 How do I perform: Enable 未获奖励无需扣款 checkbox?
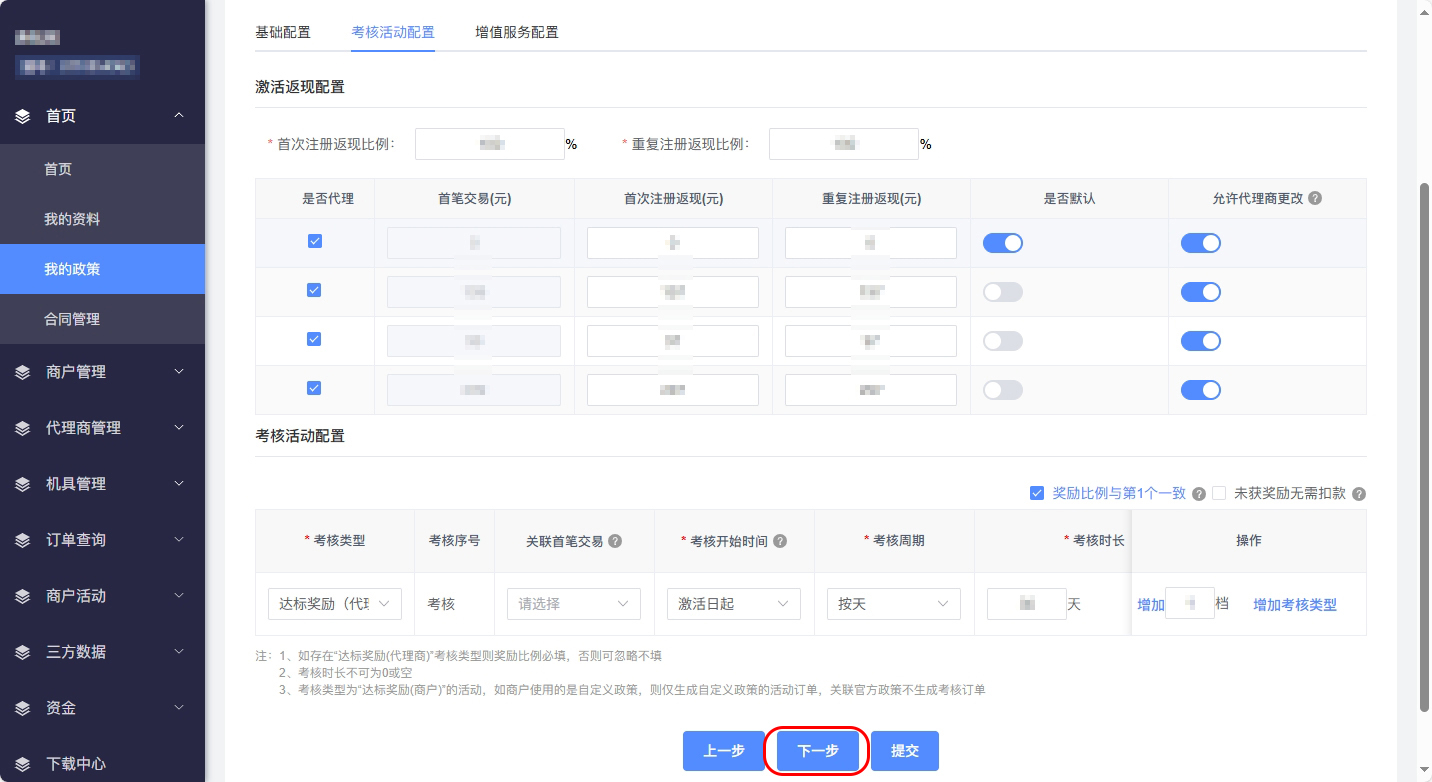[x=1219, y=493]
